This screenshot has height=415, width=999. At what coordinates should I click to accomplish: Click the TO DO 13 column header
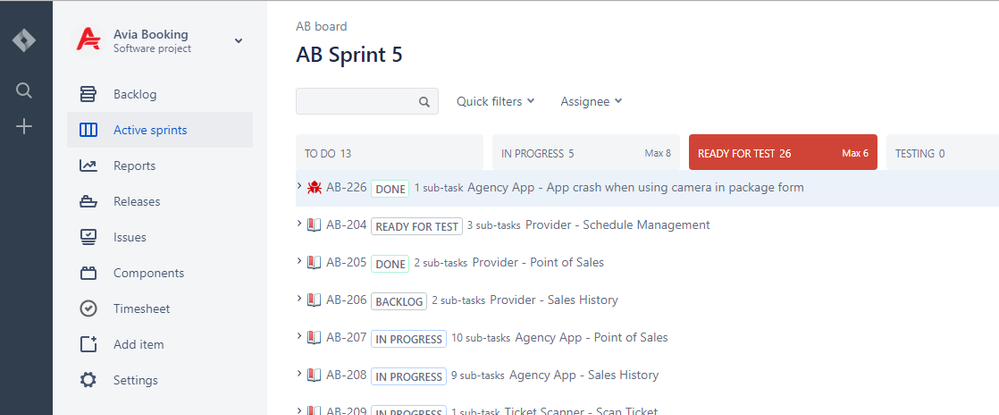click(389, 152)
